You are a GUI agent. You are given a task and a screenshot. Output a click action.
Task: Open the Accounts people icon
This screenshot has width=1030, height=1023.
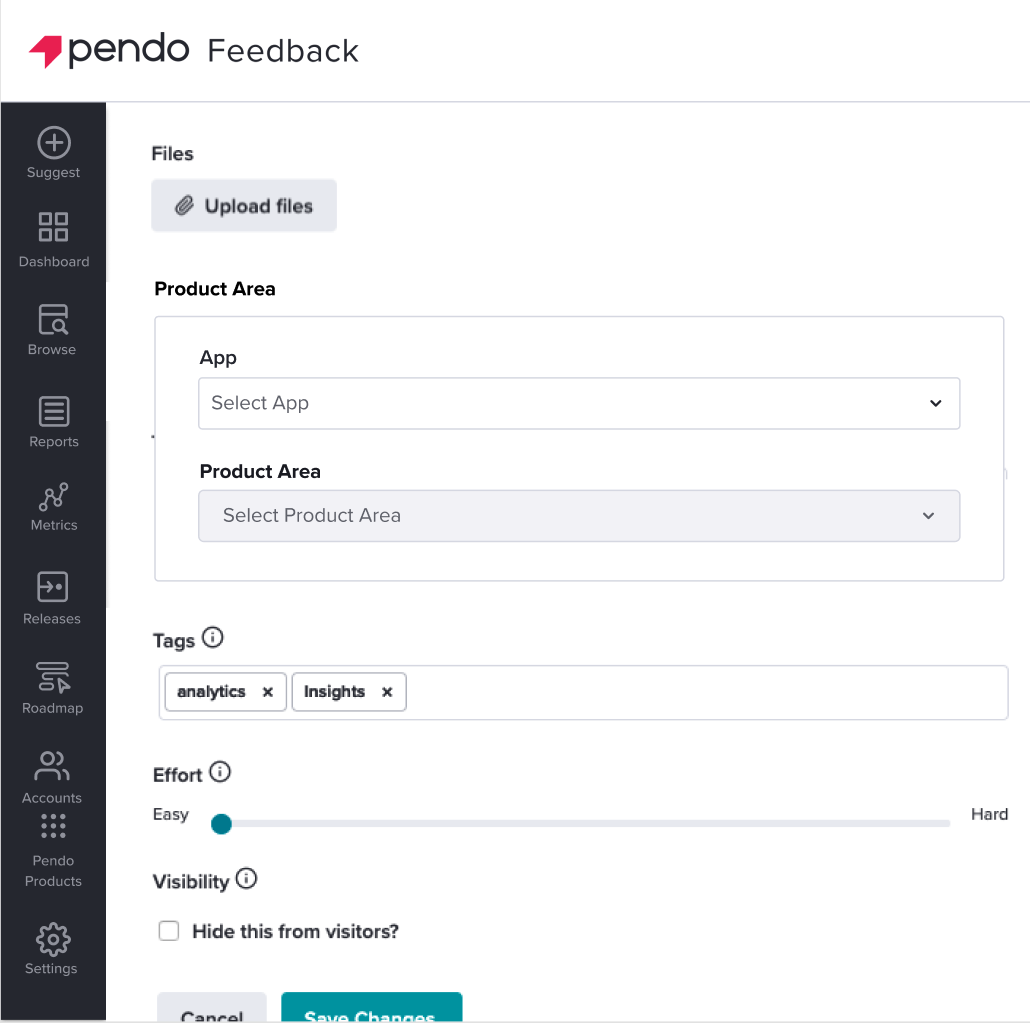[x=53, y=766]
